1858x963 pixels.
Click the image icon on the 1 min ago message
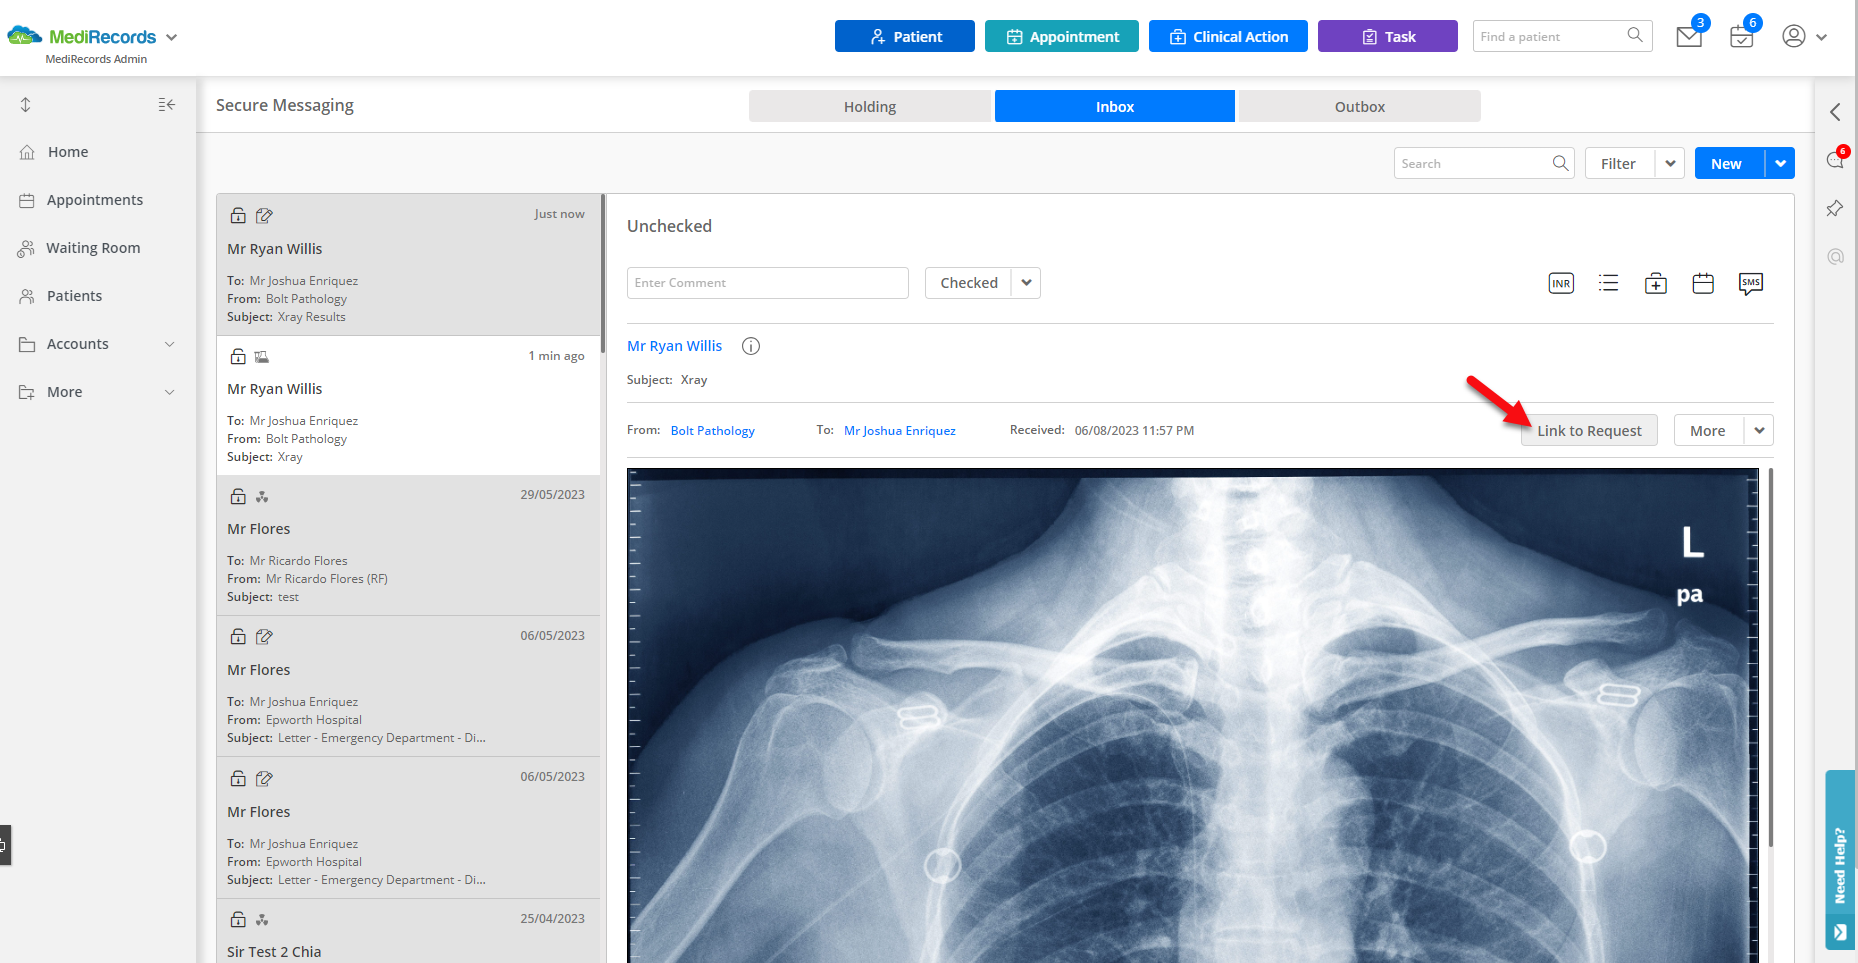point(262,356)
